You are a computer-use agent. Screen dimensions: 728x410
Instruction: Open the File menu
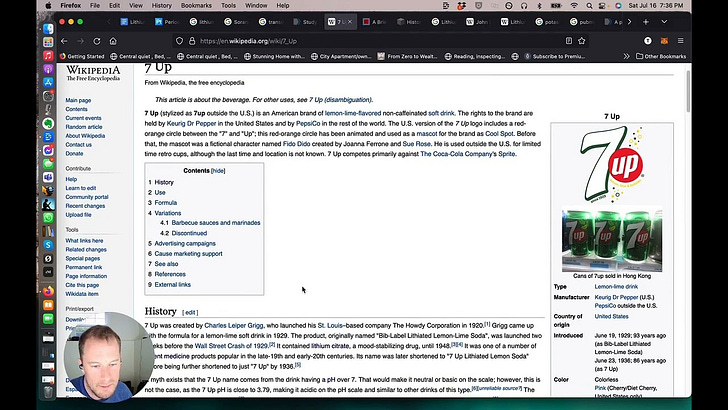(95, 6)
